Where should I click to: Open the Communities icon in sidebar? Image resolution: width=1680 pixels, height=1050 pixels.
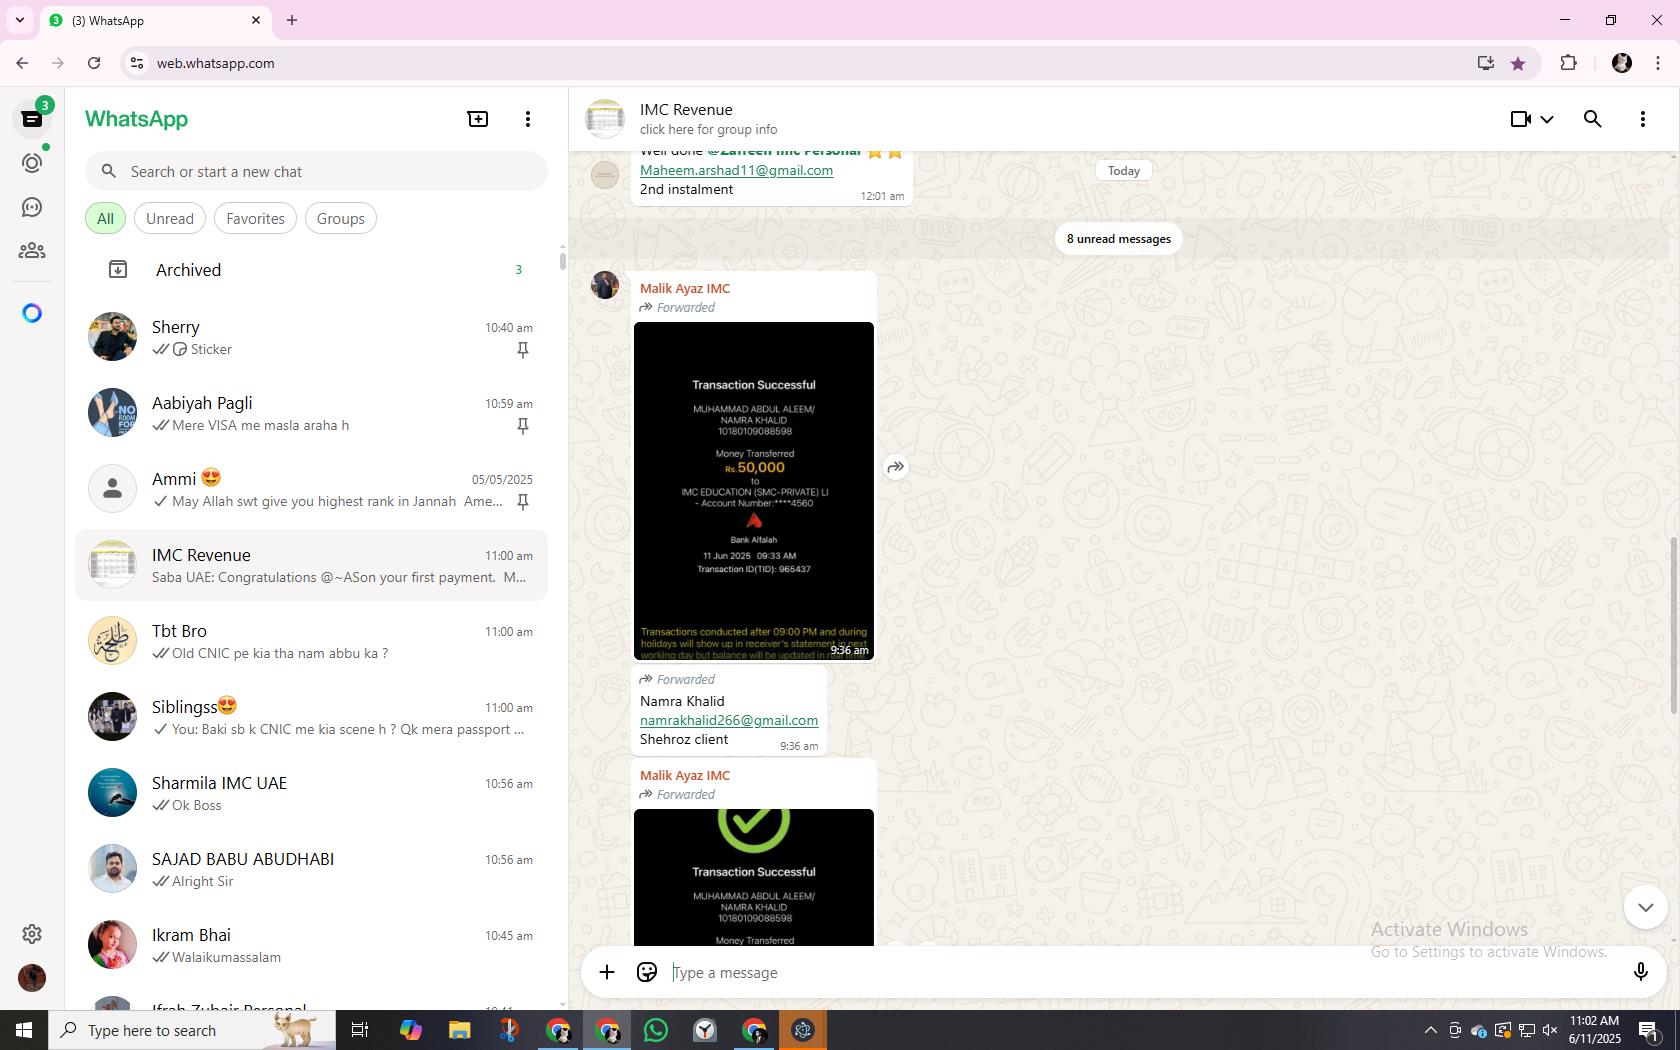(x=32, y=251)
